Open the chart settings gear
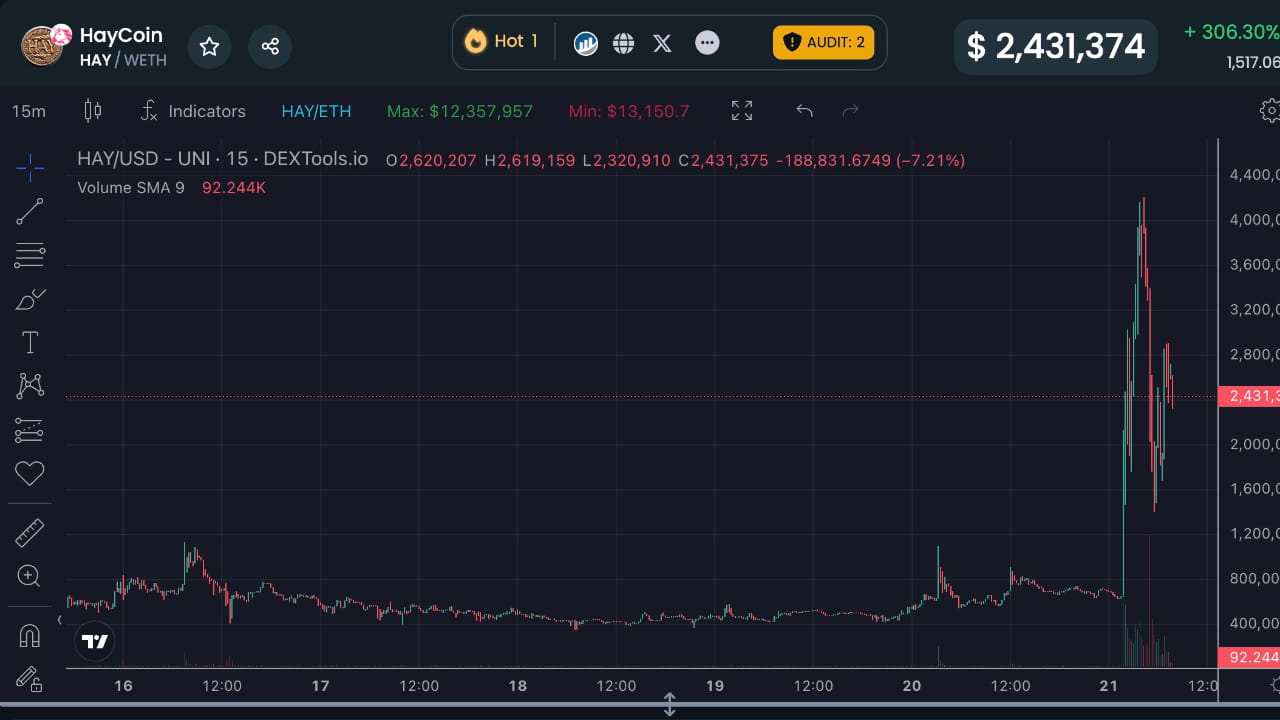The height and width of the screenshot is (720, 1280). 1270,111
